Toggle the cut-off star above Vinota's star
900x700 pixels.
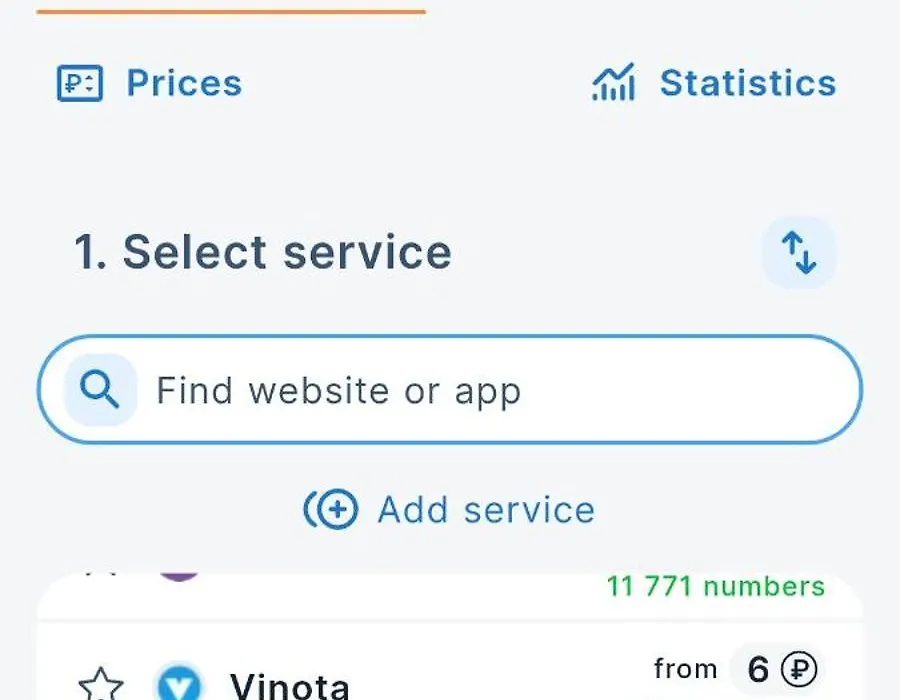(x=101, y=574)
